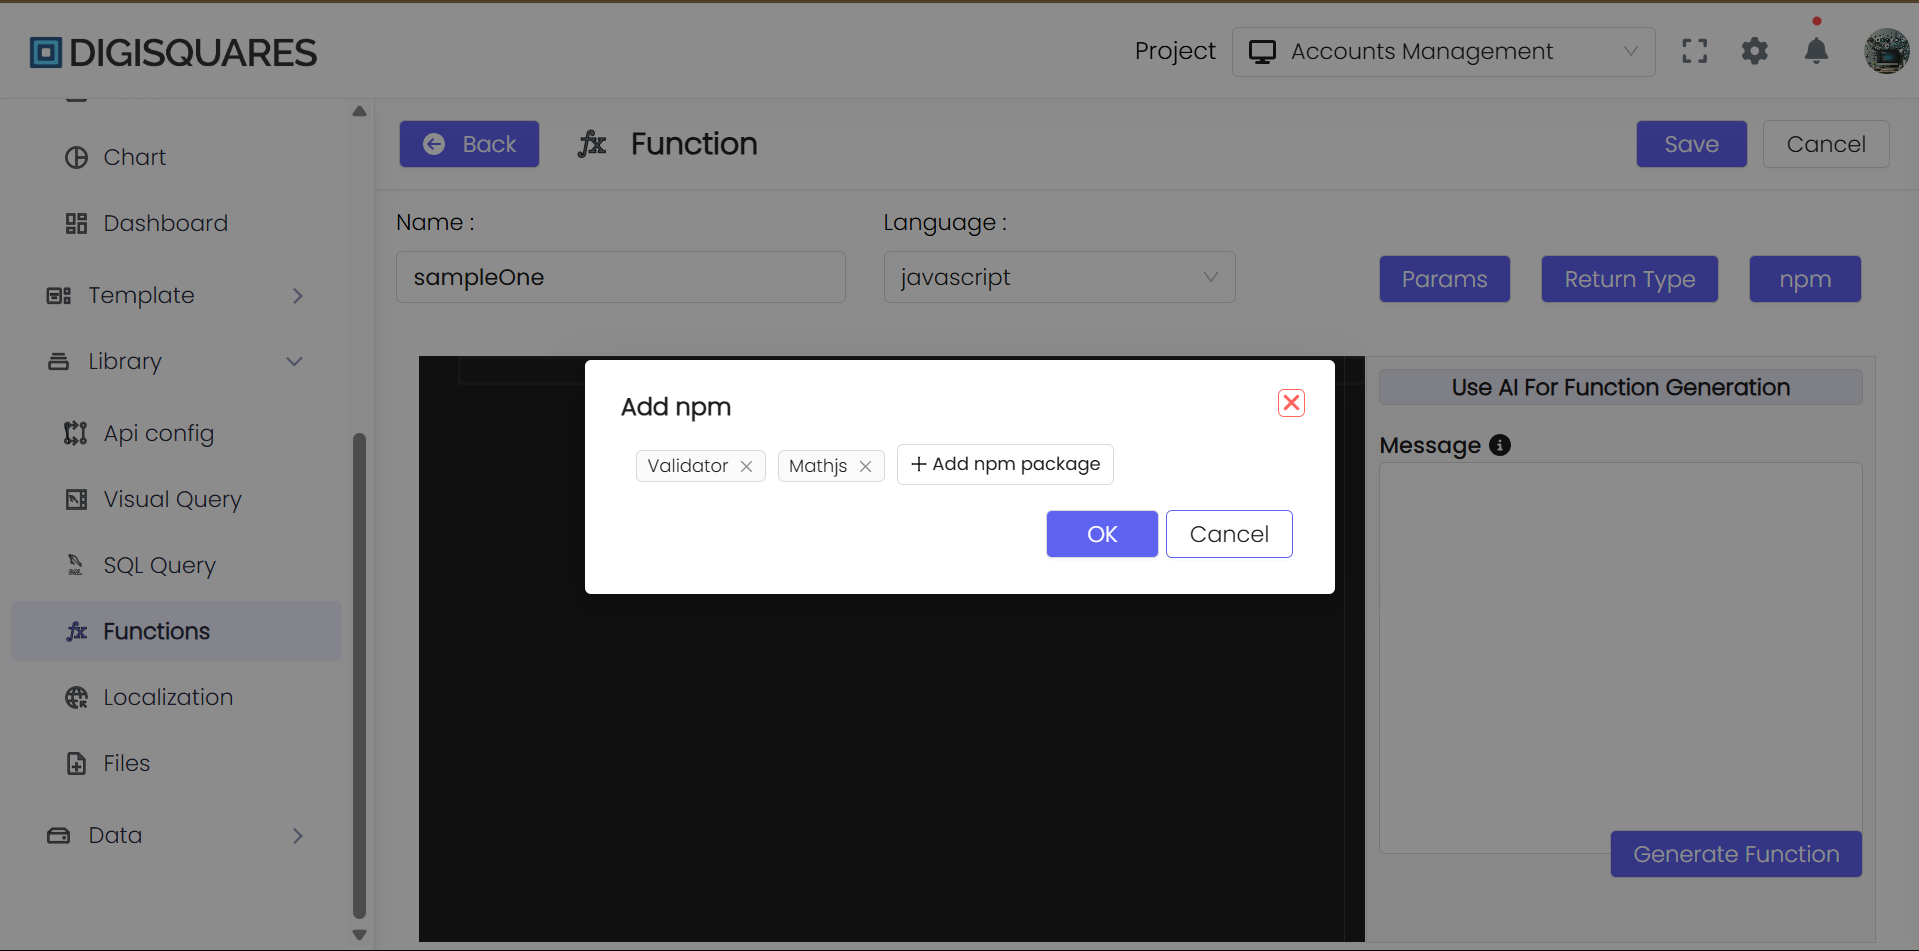Toggle fullscreen mode icon
Screen dimensions: 1919x951
(1694, 51)
